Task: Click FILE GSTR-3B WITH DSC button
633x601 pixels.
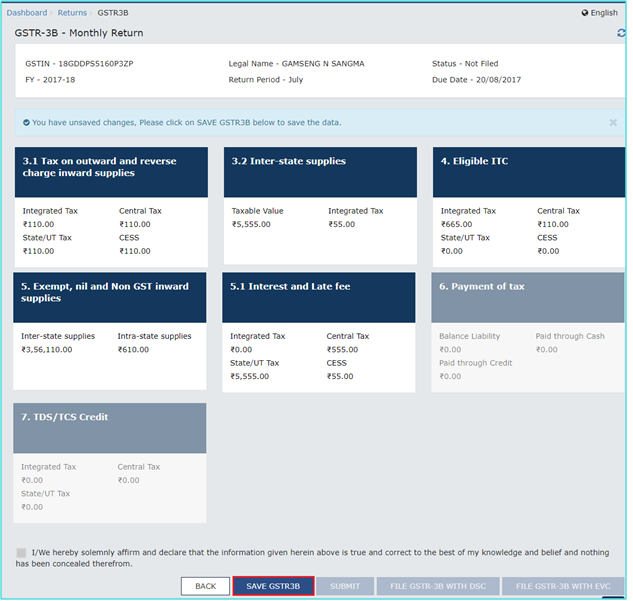Action: click(438, 586)
